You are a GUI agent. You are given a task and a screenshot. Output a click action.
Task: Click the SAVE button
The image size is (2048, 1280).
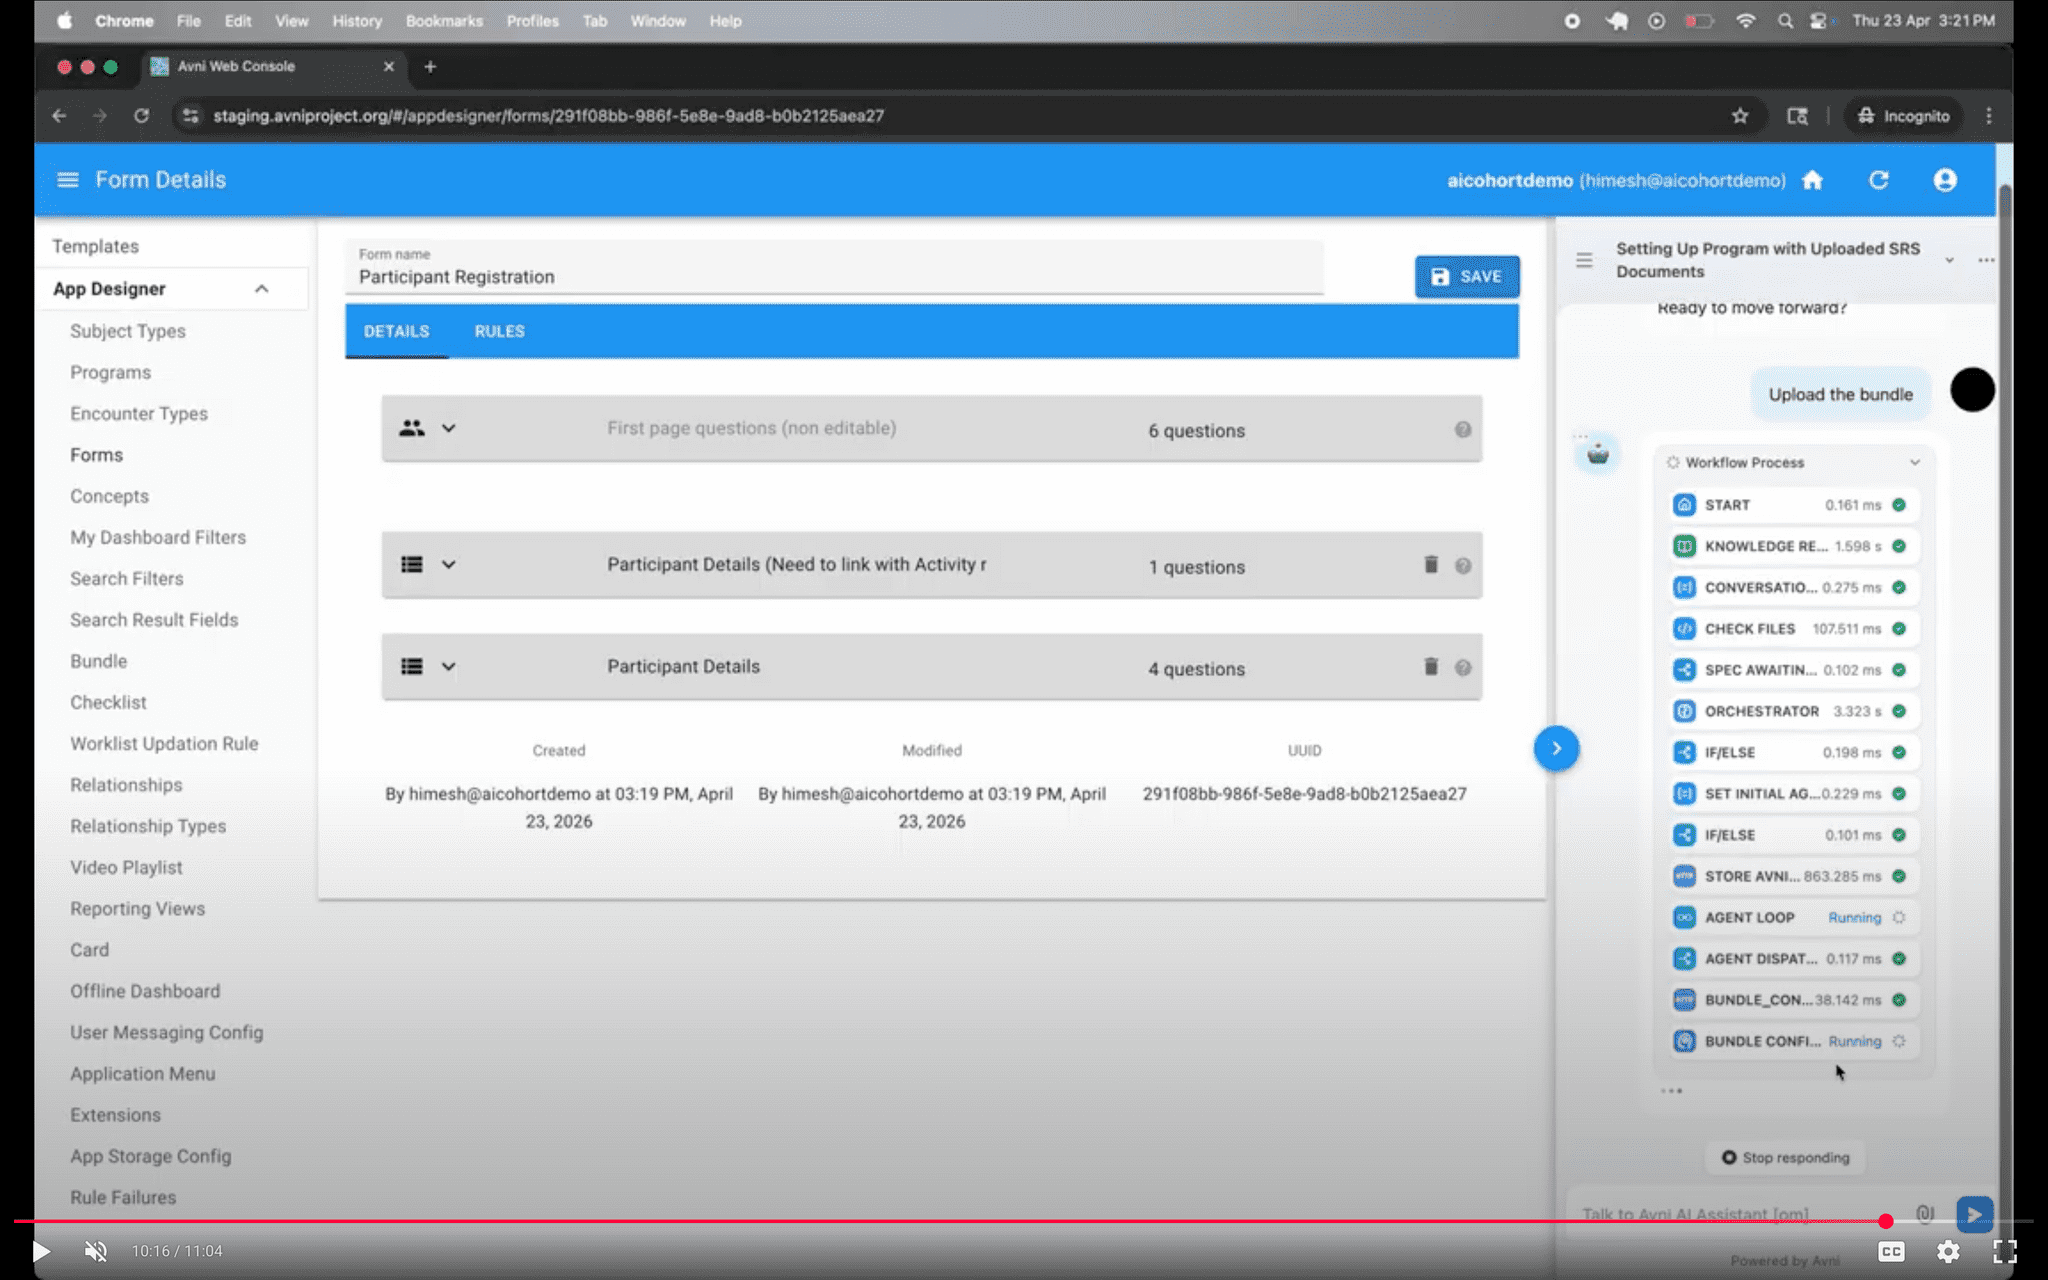(x=1467, y=277)
